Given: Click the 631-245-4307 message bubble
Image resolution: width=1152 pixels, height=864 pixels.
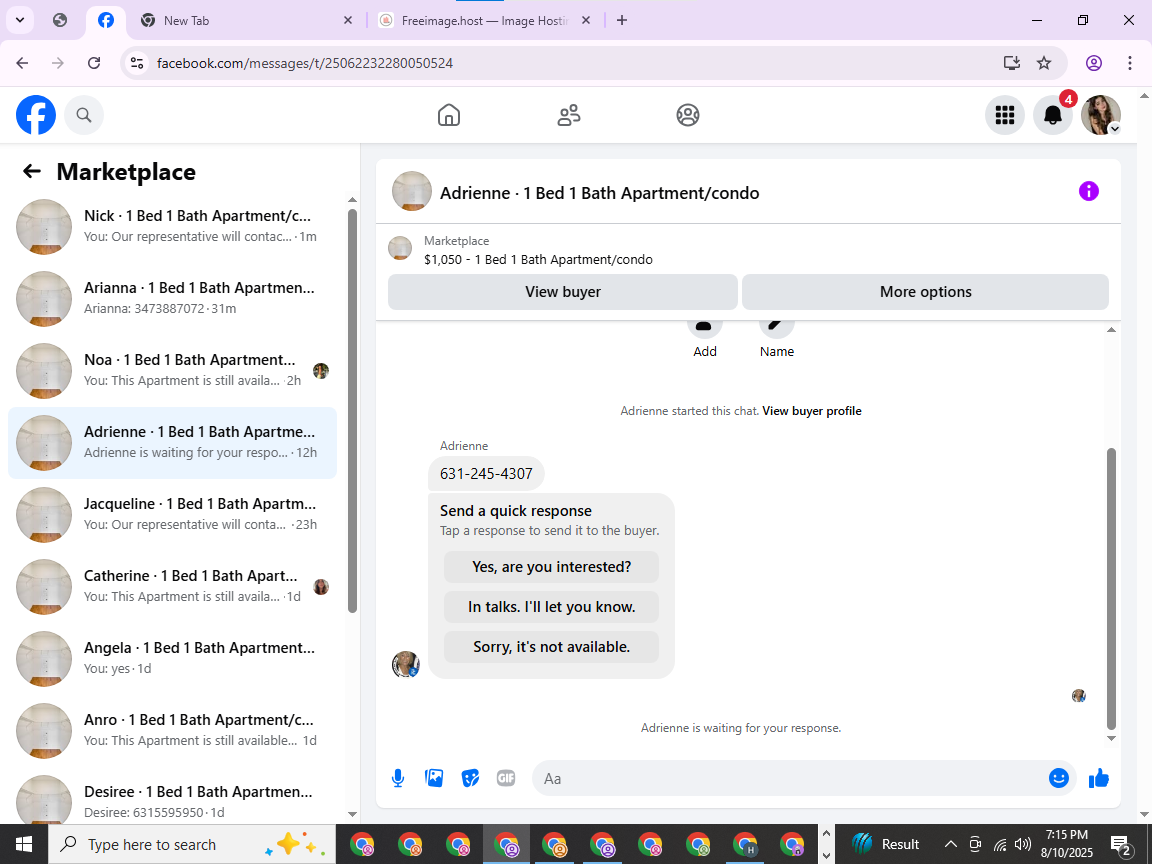Looking at the screenshot, I should pos(486,474).
